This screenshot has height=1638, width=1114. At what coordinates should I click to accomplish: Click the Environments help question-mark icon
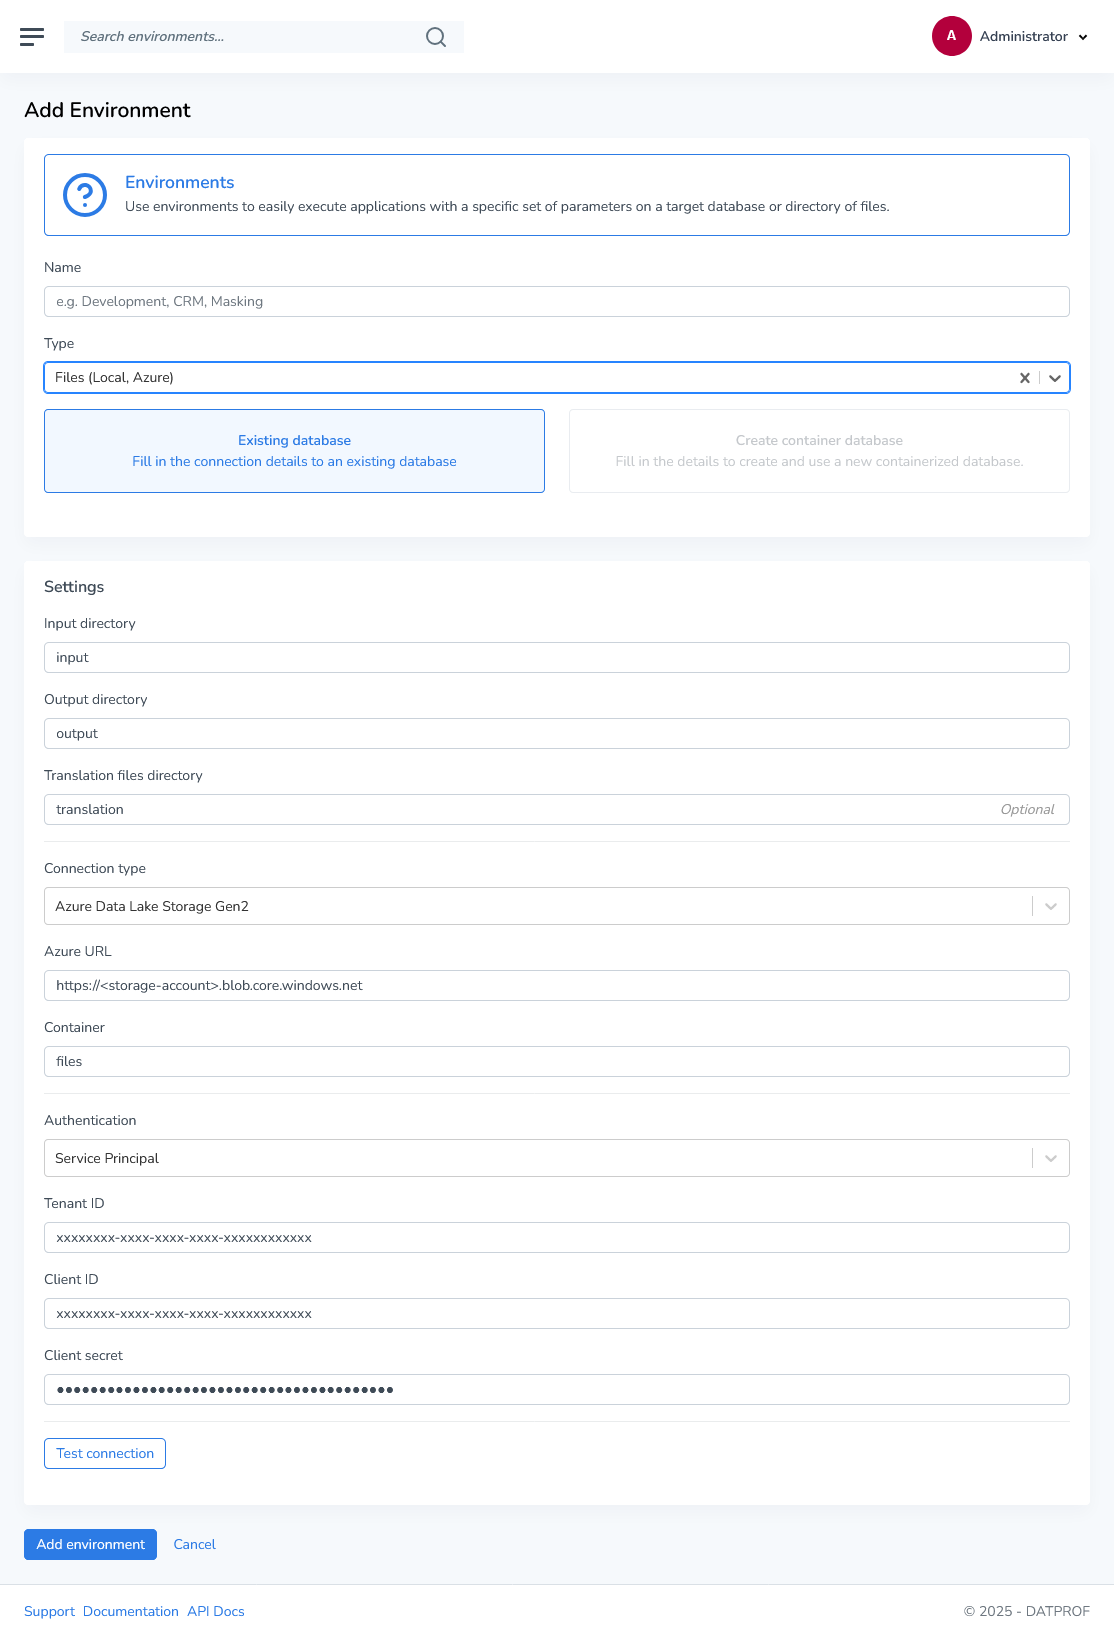tap(85, 195)
